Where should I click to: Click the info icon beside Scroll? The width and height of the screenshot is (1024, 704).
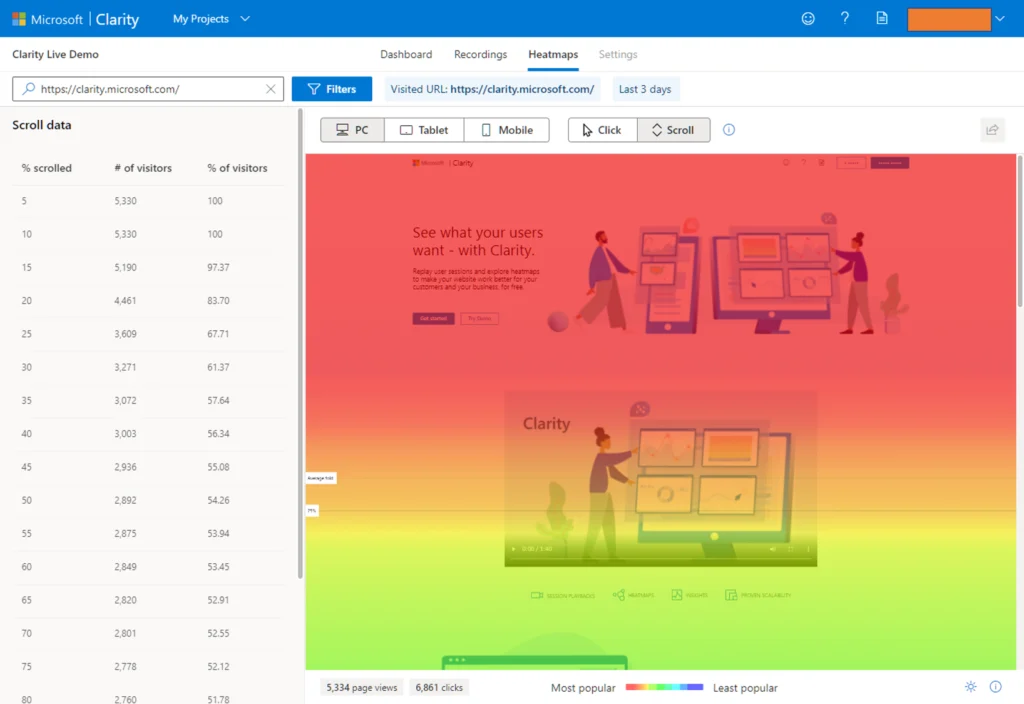[x=729, y=130]
